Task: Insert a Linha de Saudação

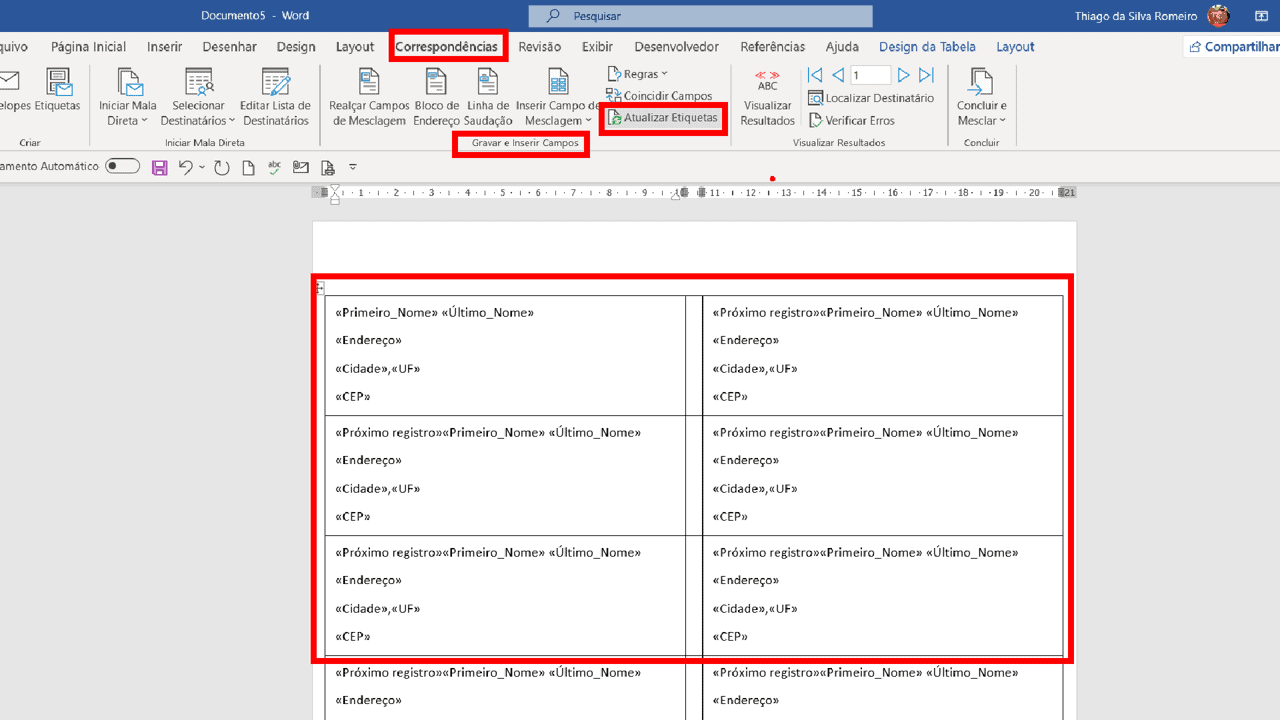Action: 488,97
